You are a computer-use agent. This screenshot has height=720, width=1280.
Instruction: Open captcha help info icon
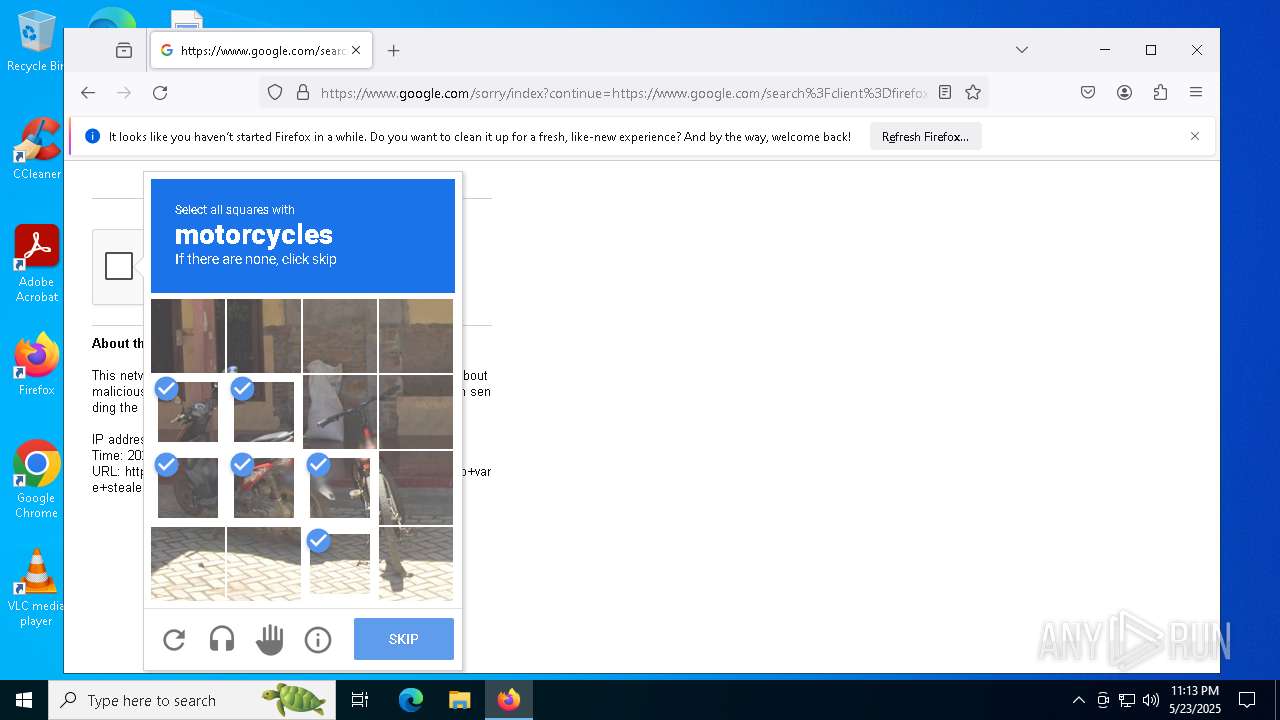coord(318,639)
